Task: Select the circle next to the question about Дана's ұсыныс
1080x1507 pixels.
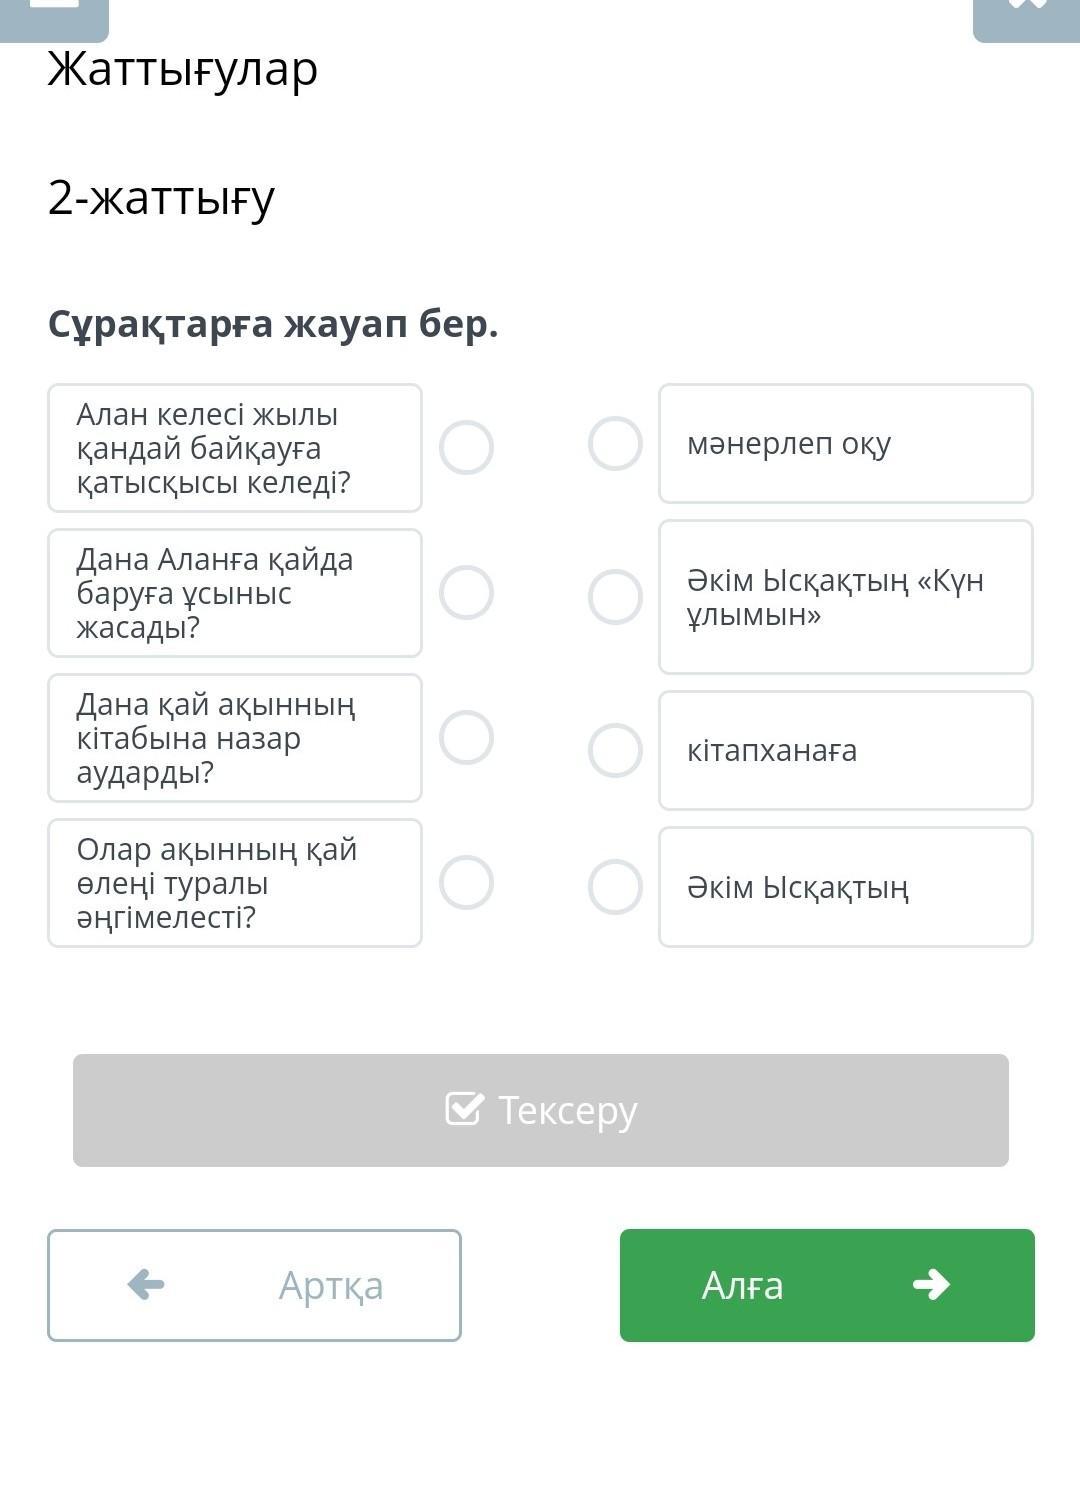Action: pyautogui.click(x=466, y=592)
